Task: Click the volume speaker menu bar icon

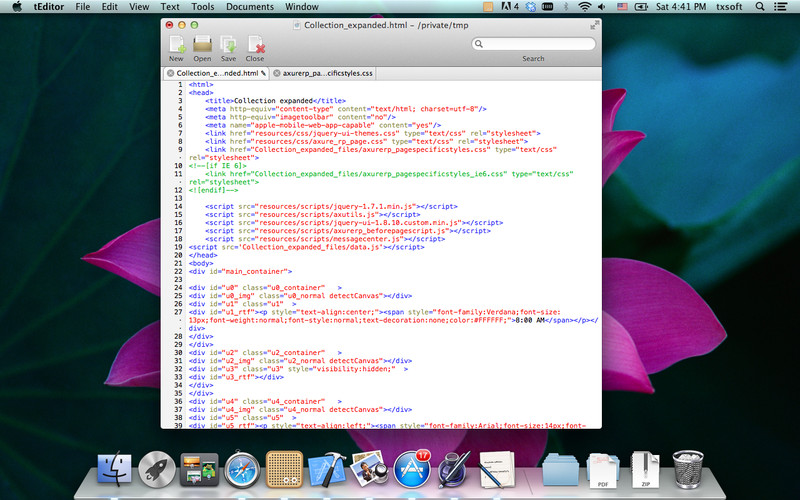Action: tap(602, 7)
